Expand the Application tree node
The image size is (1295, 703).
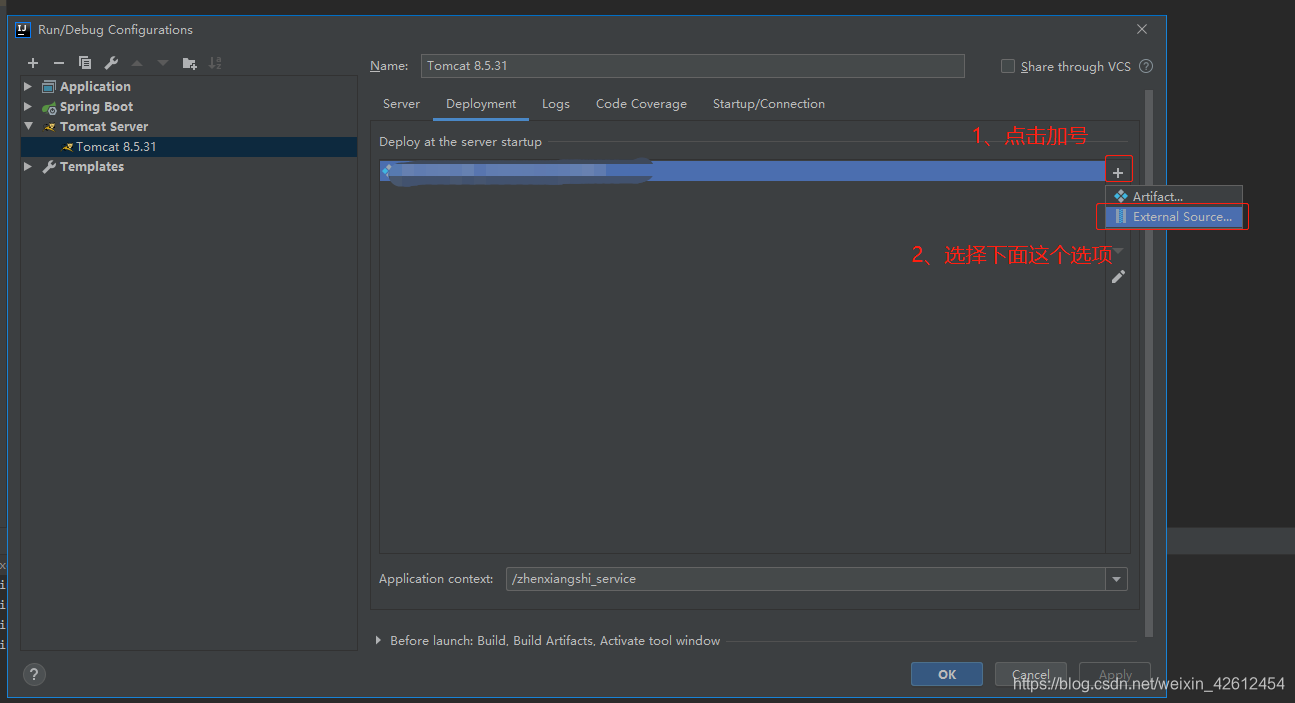click(x=28, y=87)
